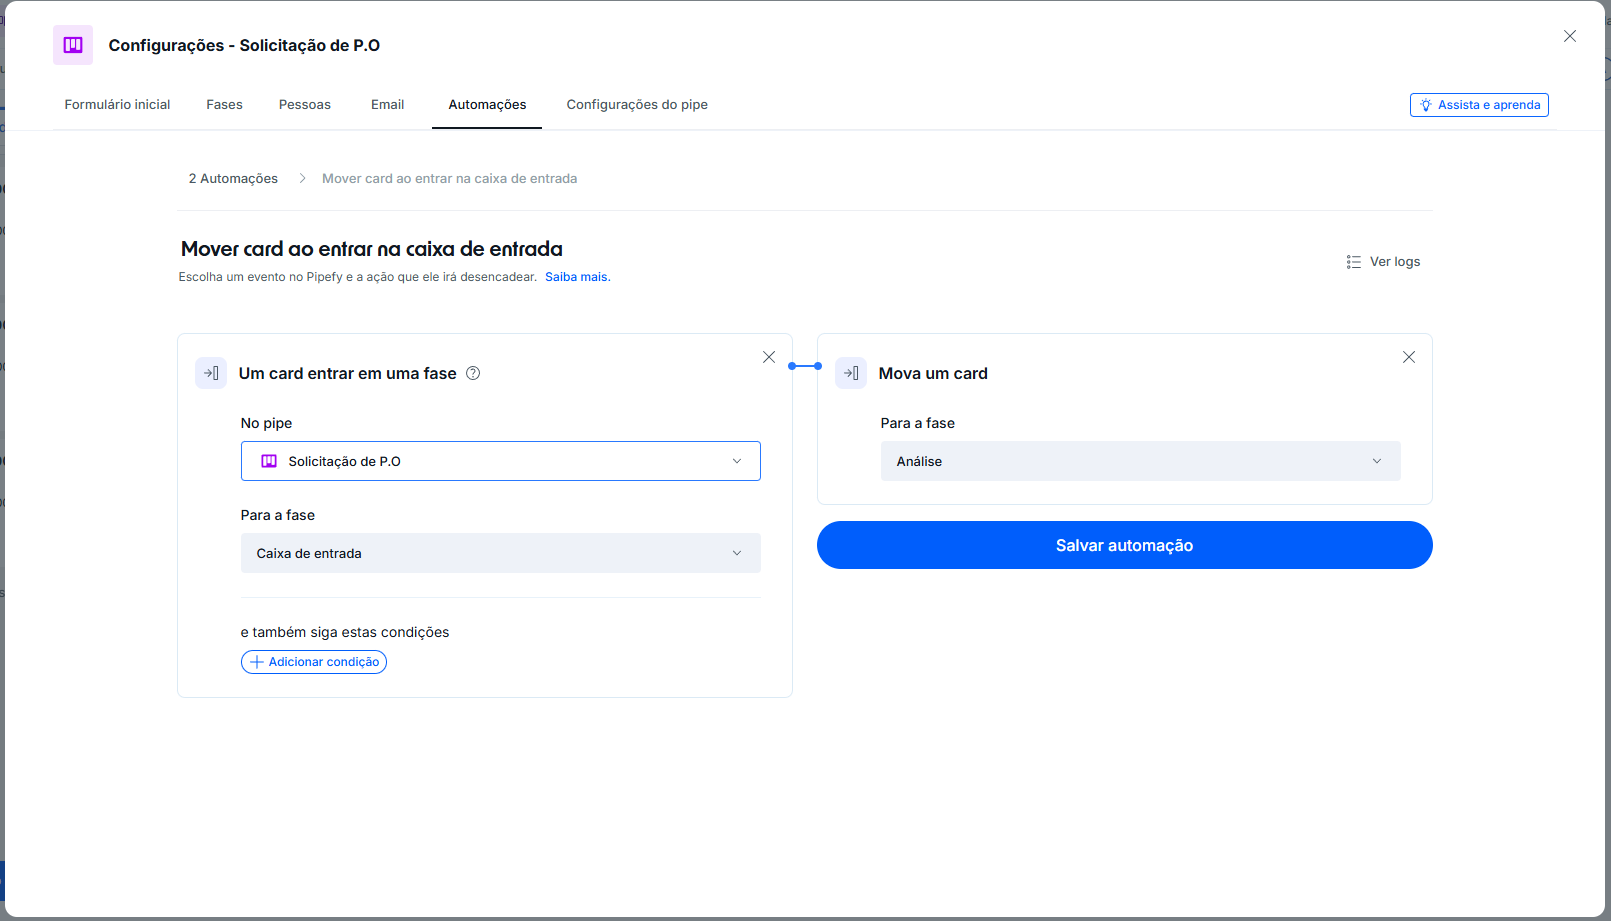Click the 'e também siga estas condições' text

345,632
